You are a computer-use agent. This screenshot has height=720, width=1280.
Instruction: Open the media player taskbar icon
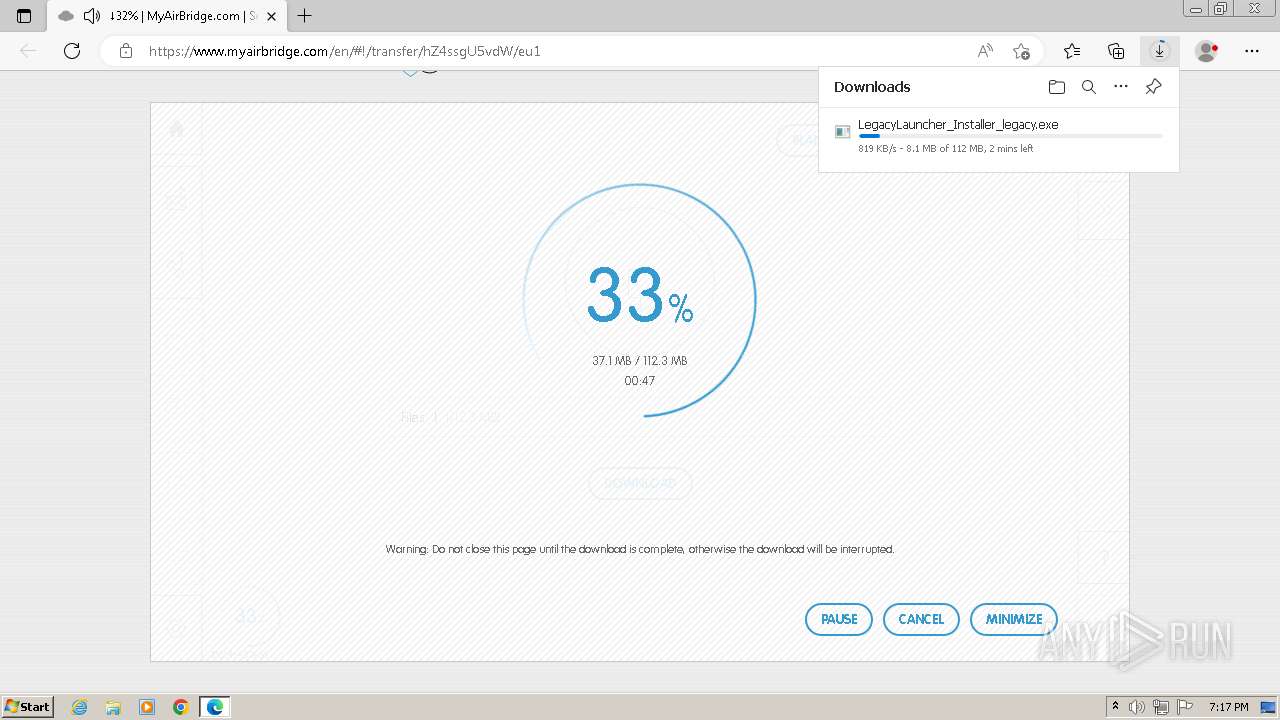(x=147, y=707)
